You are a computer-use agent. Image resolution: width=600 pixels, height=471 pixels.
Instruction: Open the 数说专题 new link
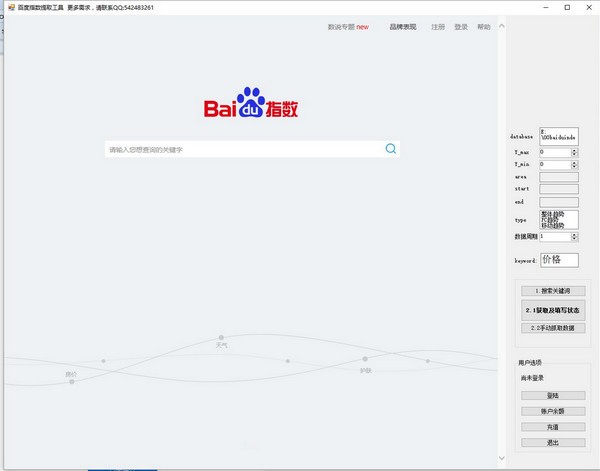pyautogui.click(x=348, y=27)
